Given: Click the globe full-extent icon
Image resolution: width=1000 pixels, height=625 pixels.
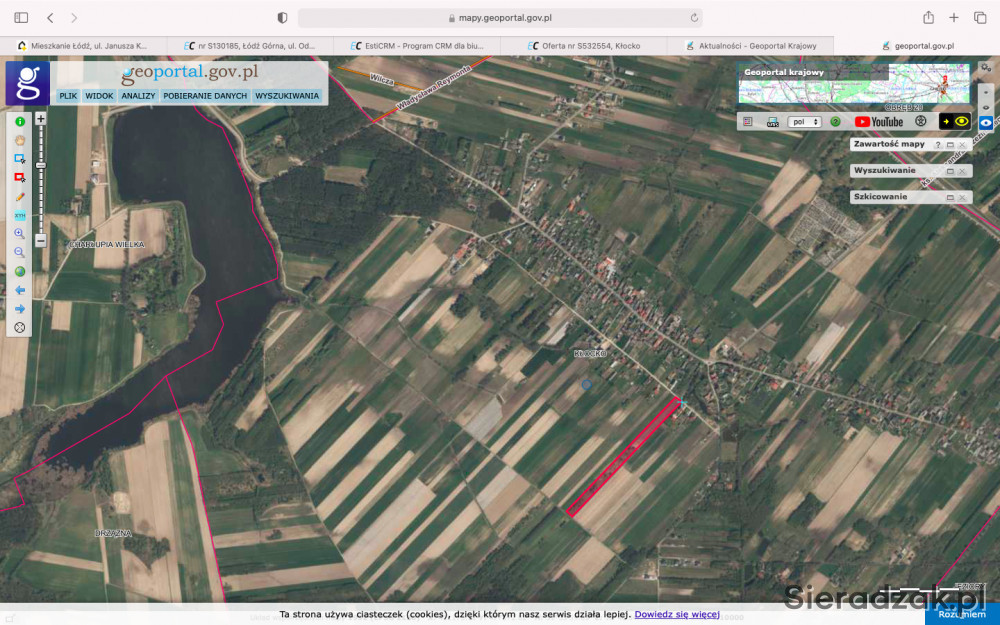Looking at the screenshot, I should click(19, 271).
